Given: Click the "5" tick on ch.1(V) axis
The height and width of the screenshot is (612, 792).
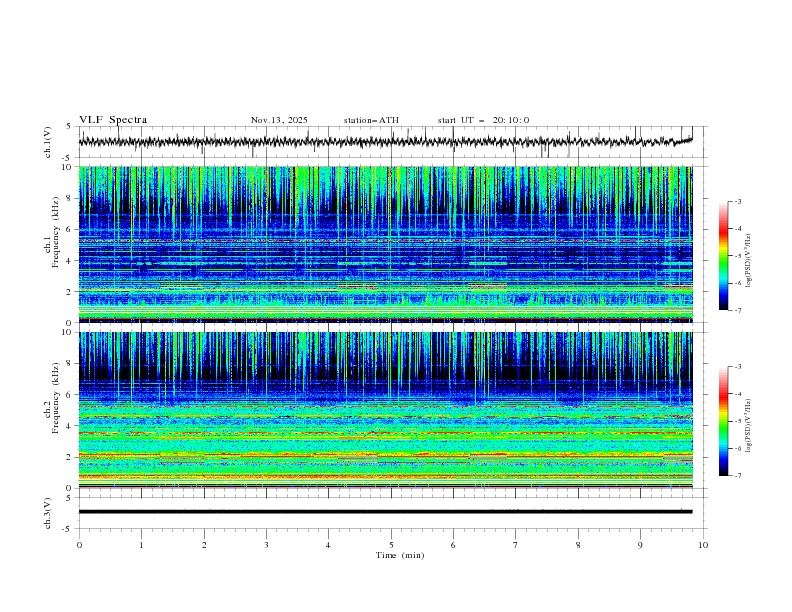Looking at the screenshot, I should coord(70,127).
